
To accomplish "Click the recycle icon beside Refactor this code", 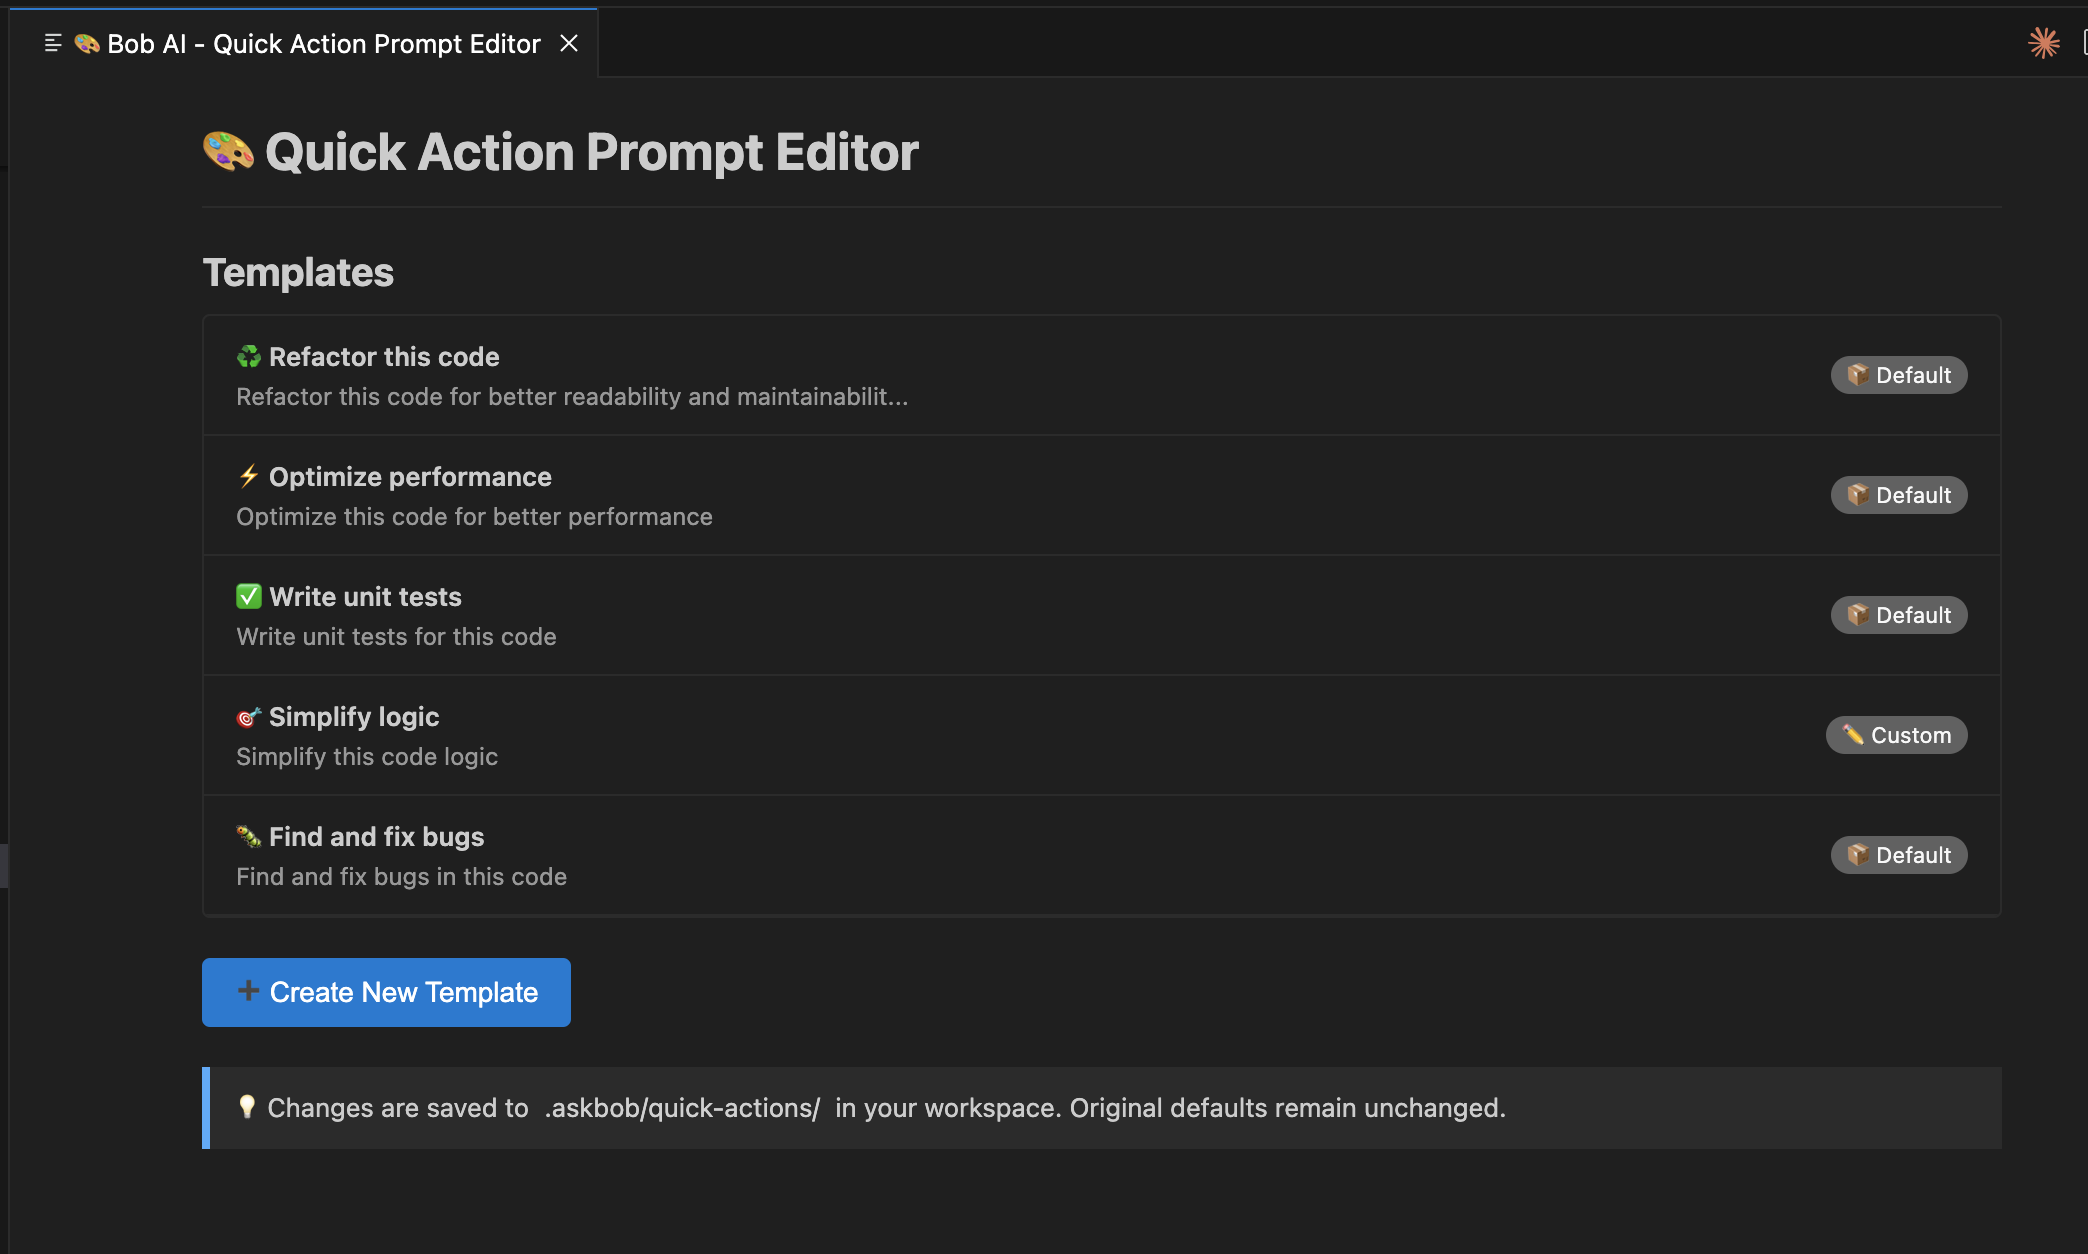I will tap(248, 357).
